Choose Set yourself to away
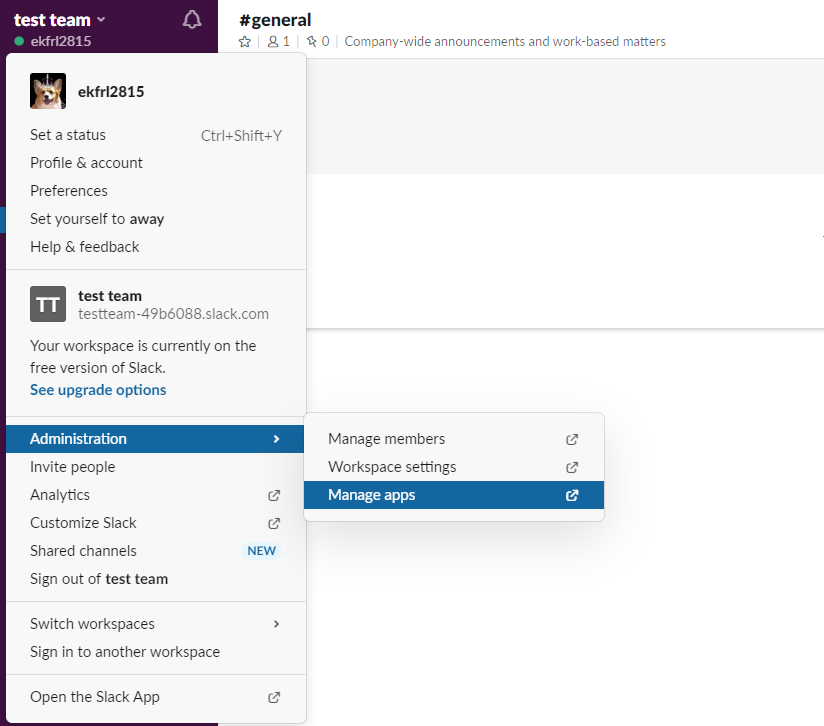Image resolution: width=824 pixels, height=726 pixels. point(156,219)
